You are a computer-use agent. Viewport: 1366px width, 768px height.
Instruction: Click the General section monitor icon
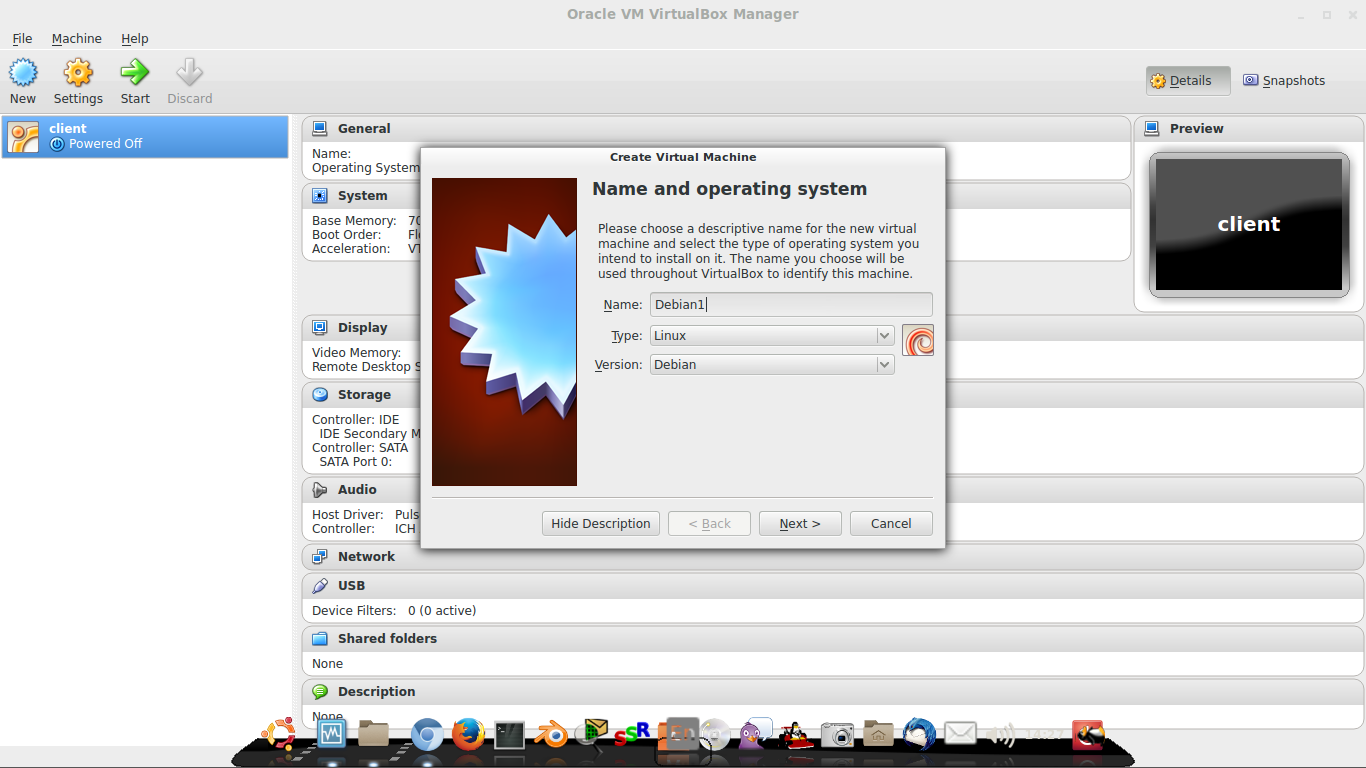pyautogui.click(x=320, y=128)
